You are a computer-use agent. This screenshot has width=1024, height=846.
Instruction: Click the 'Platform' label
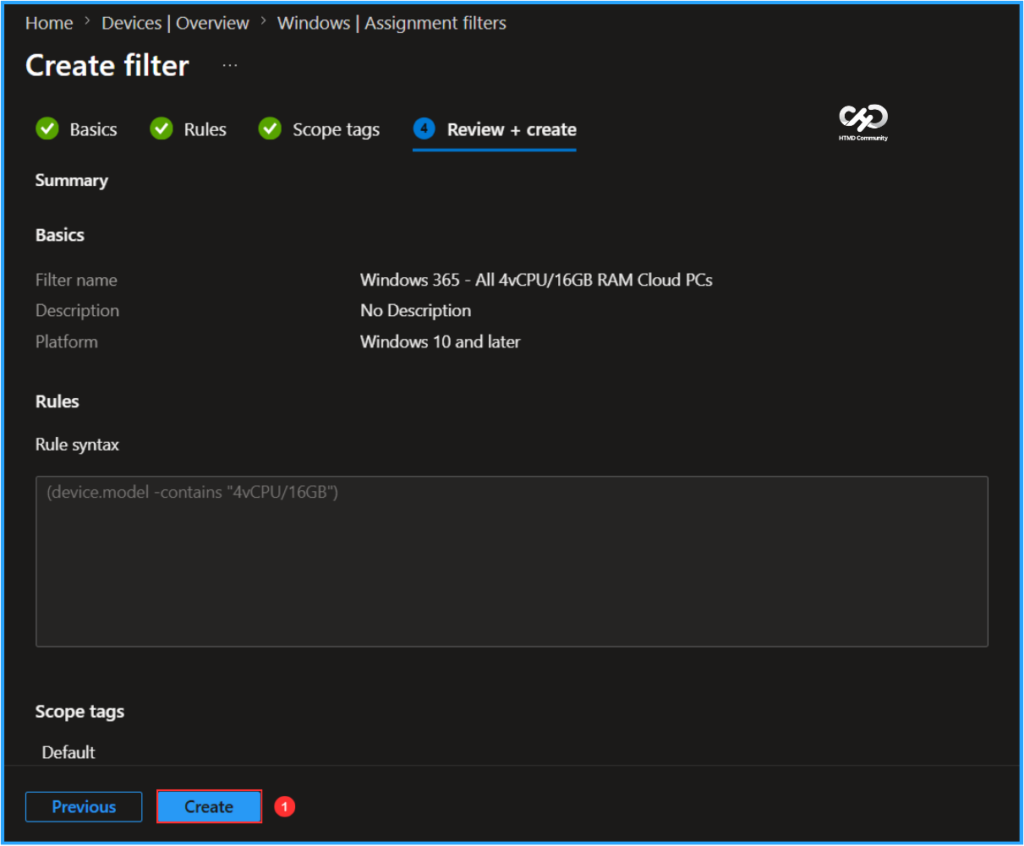point(67,342)
